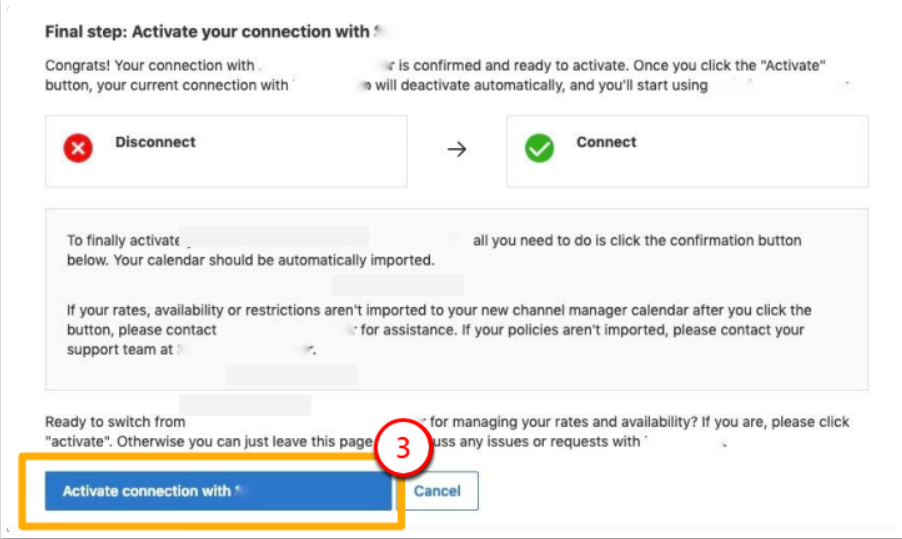Click the 'support team at' text line
This screenshot has width=902, height=539.
point(120,350)
